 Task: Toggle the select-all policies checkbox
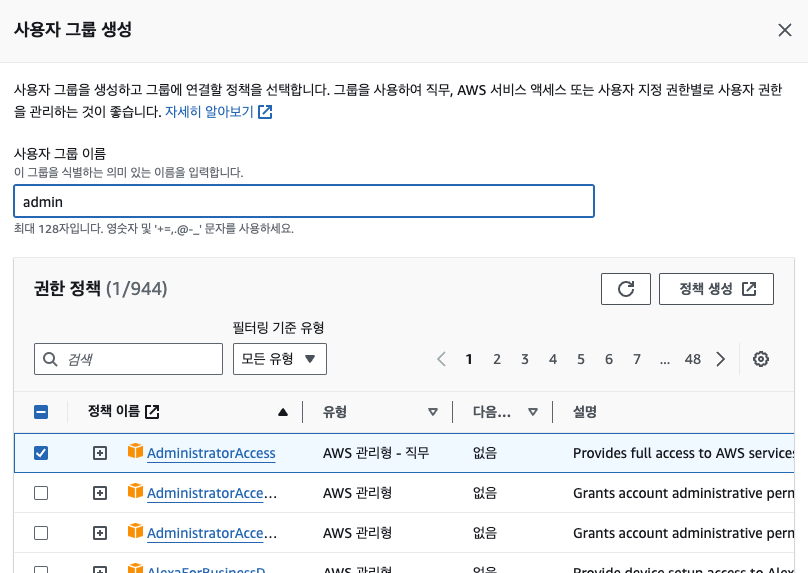41,412
